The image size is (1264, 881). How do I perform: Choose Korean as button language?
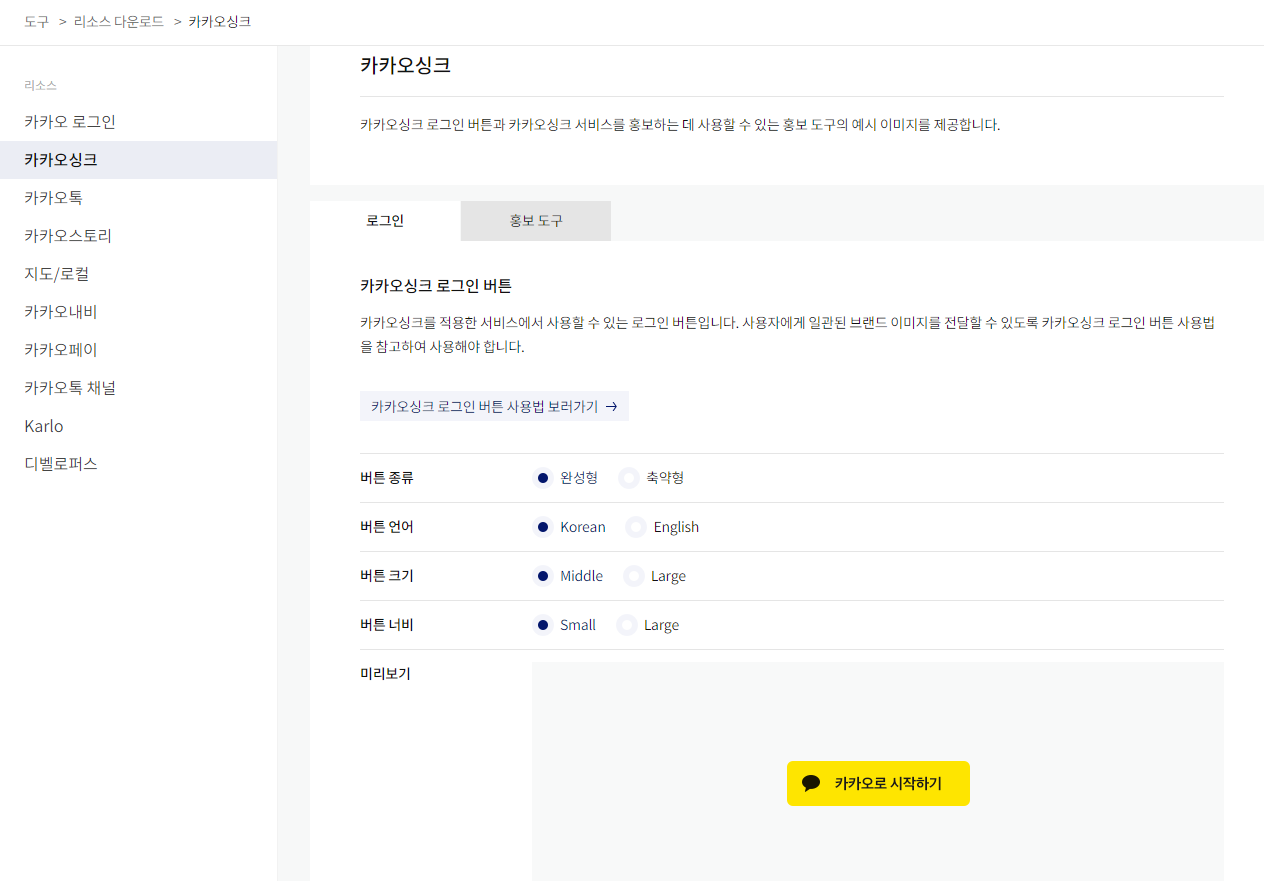[x=543, y=527]
